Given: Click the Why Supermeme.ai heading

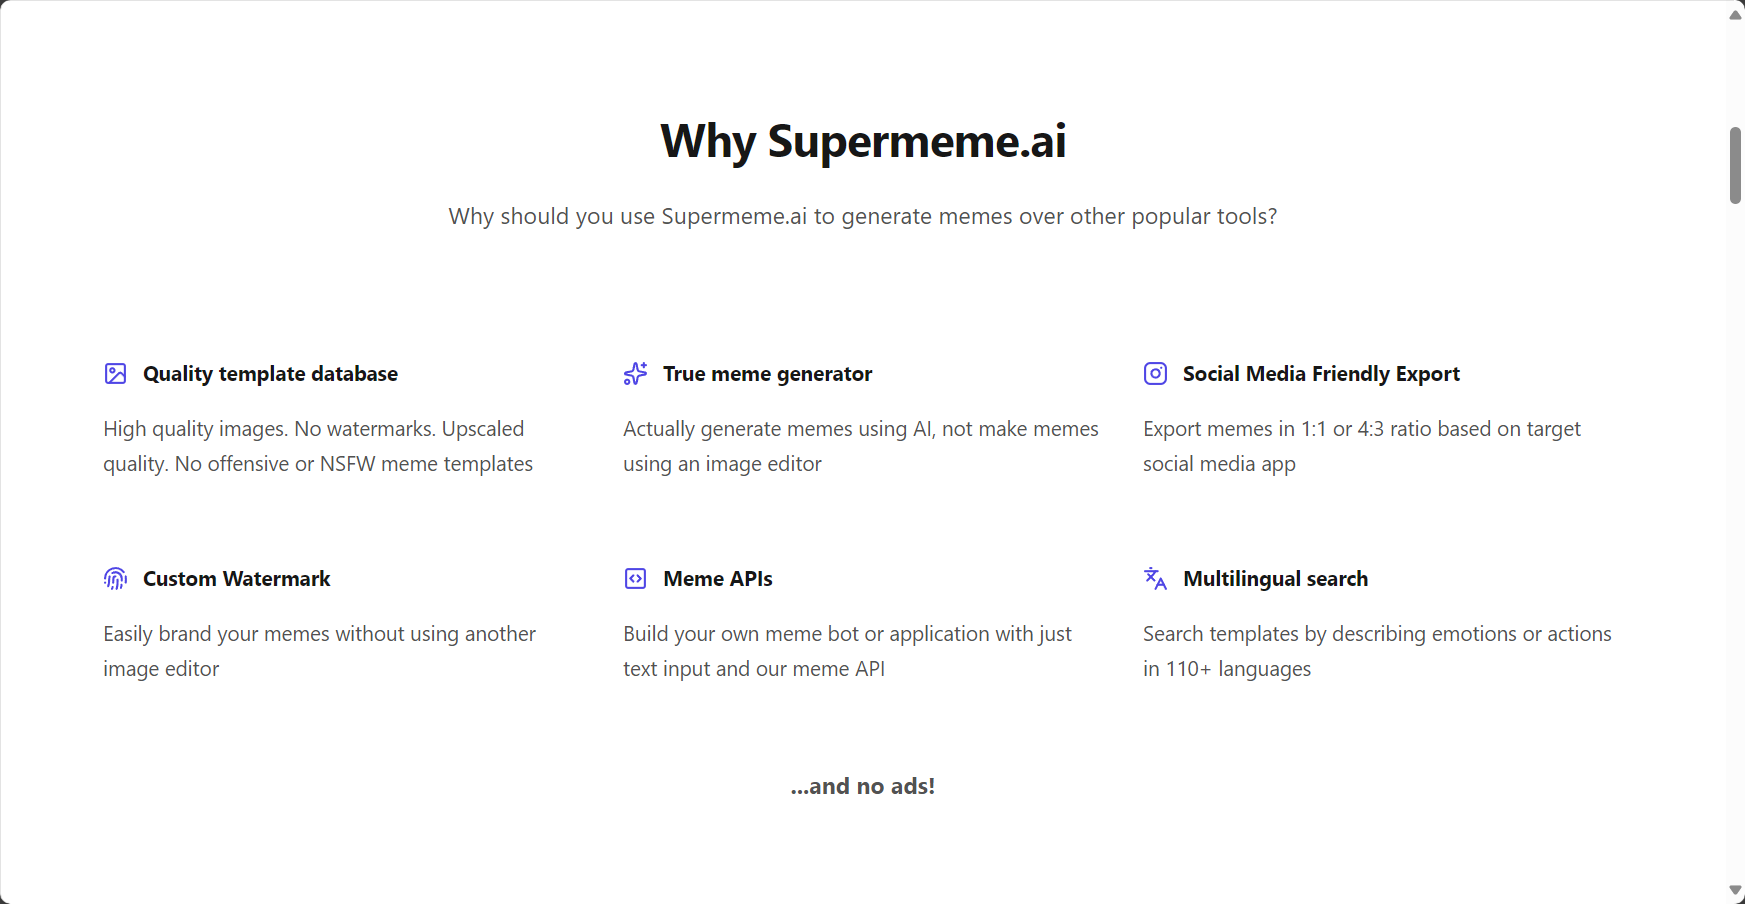Looking at the screenshot, I should (x=863, y=141).
